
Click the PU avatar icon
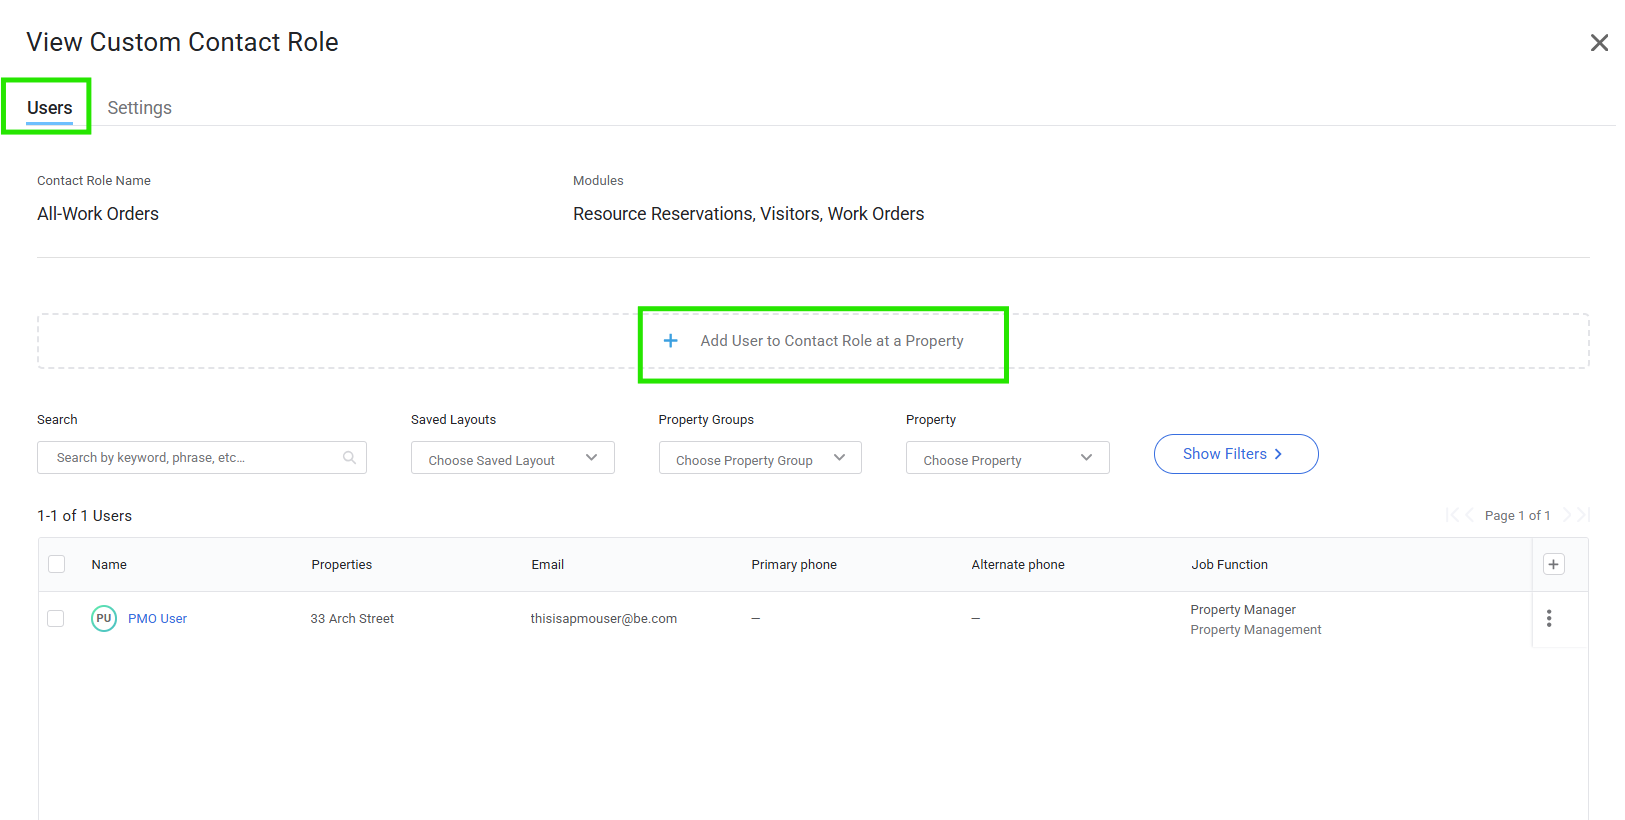pos(104,619)
